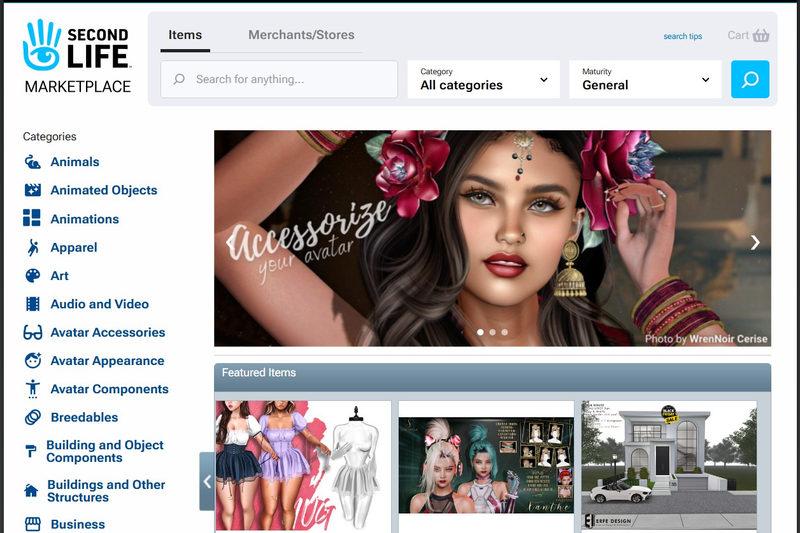This screenshot has width=800, height=533.
Task: Click the Breedables rings icon
Action: pos(33,417)
